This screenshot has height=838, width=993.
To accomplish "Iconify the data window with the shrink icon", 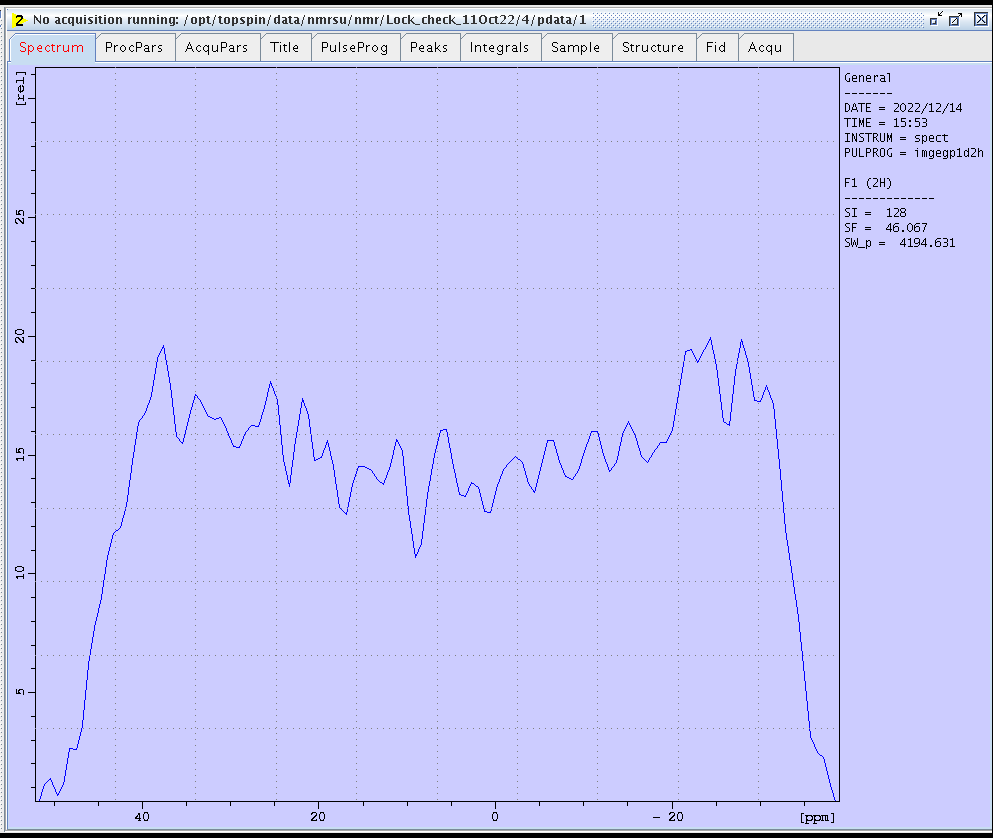I will [x=935, y=19].
